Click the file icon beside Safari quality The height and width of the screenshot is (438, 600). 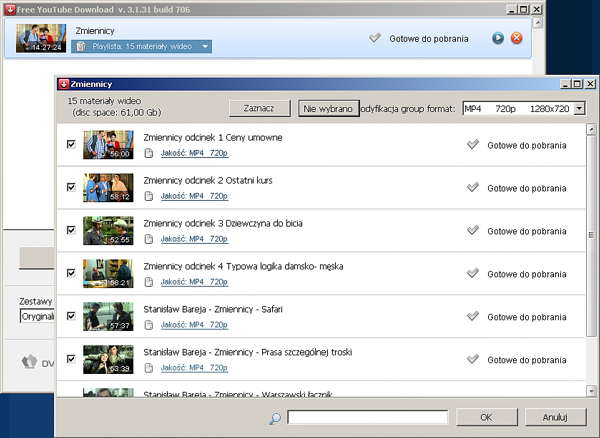[149, 325]
